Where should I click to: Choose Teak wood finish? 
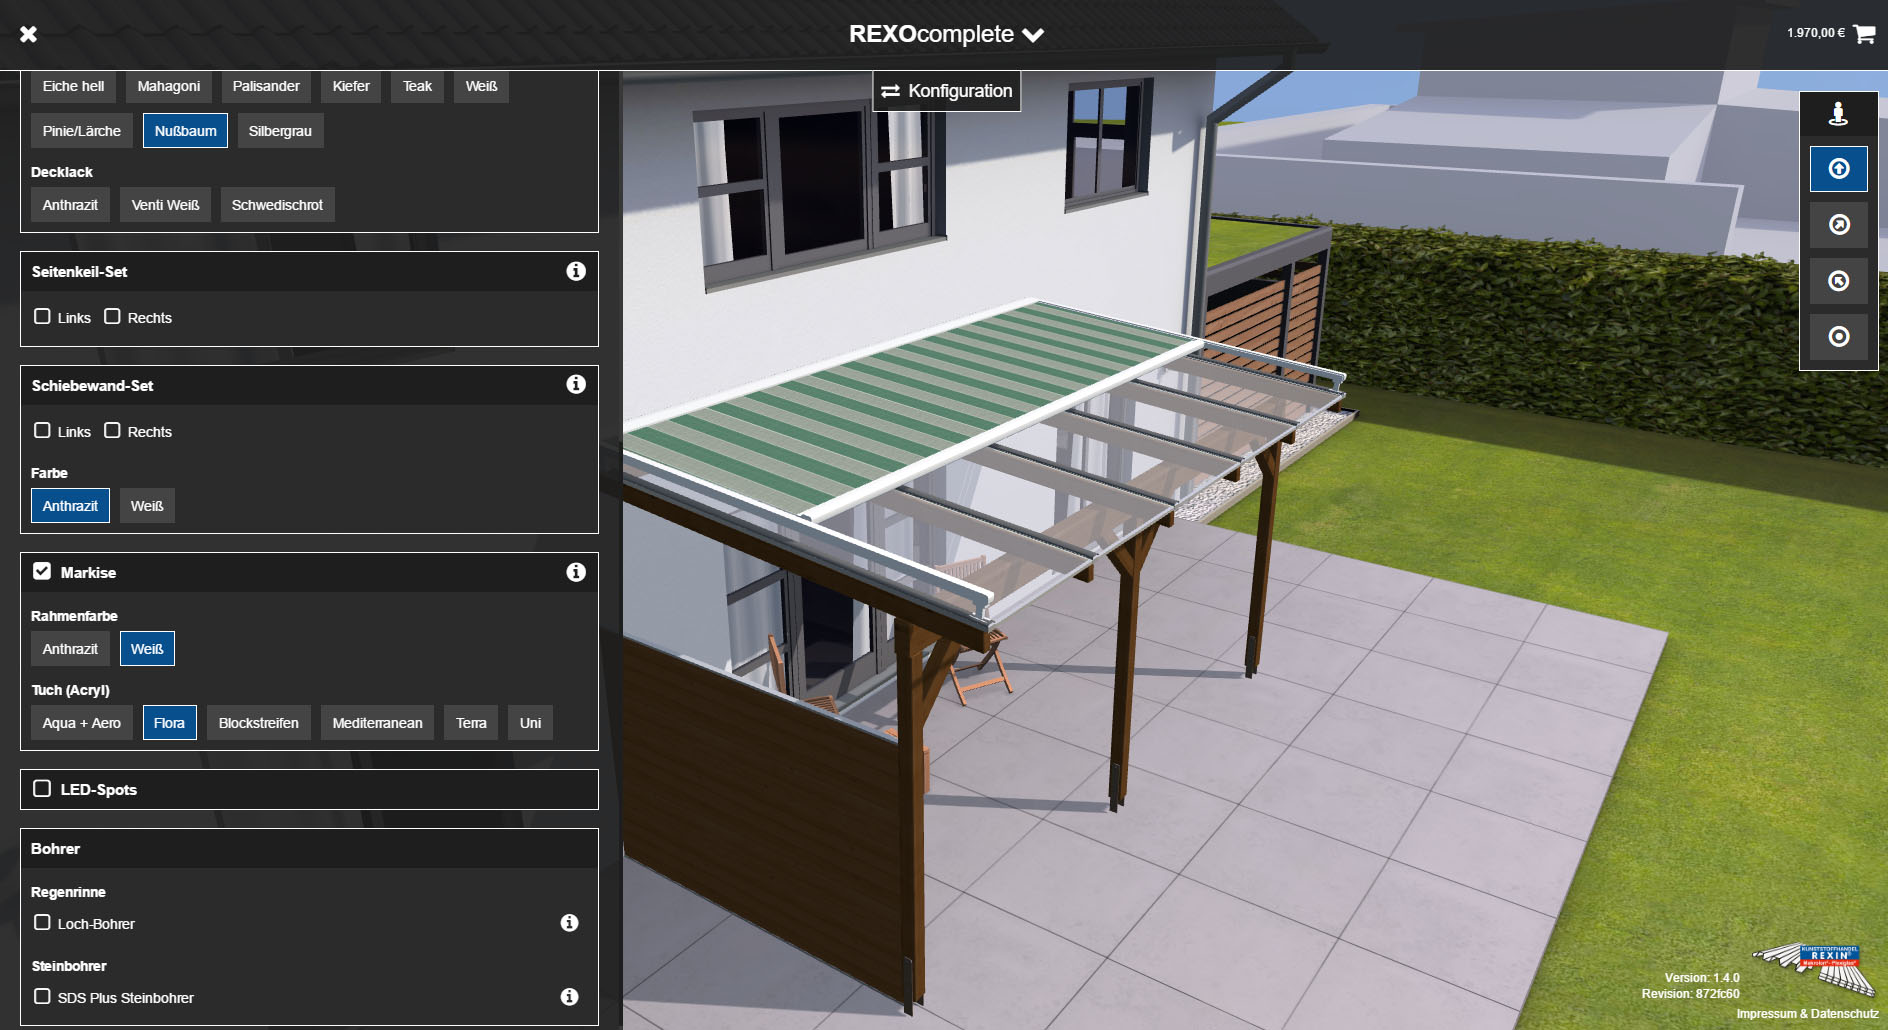[417, 86]
